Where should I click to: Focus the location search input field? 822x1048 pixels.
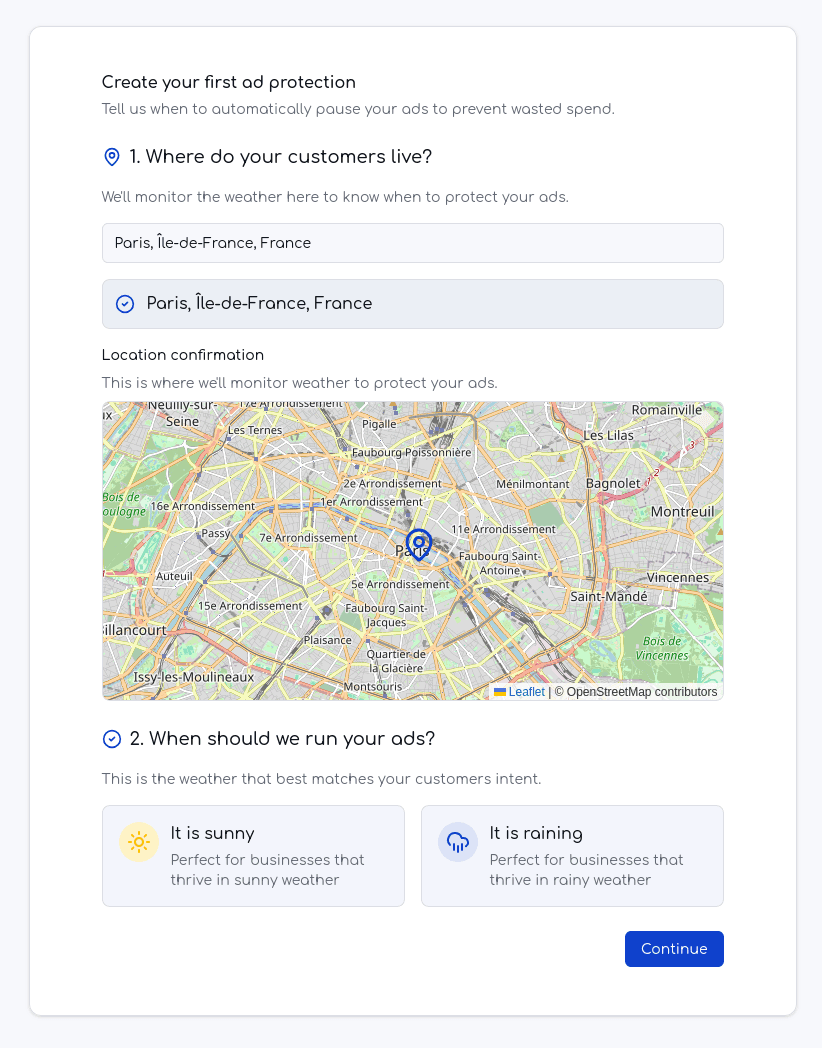412,243
